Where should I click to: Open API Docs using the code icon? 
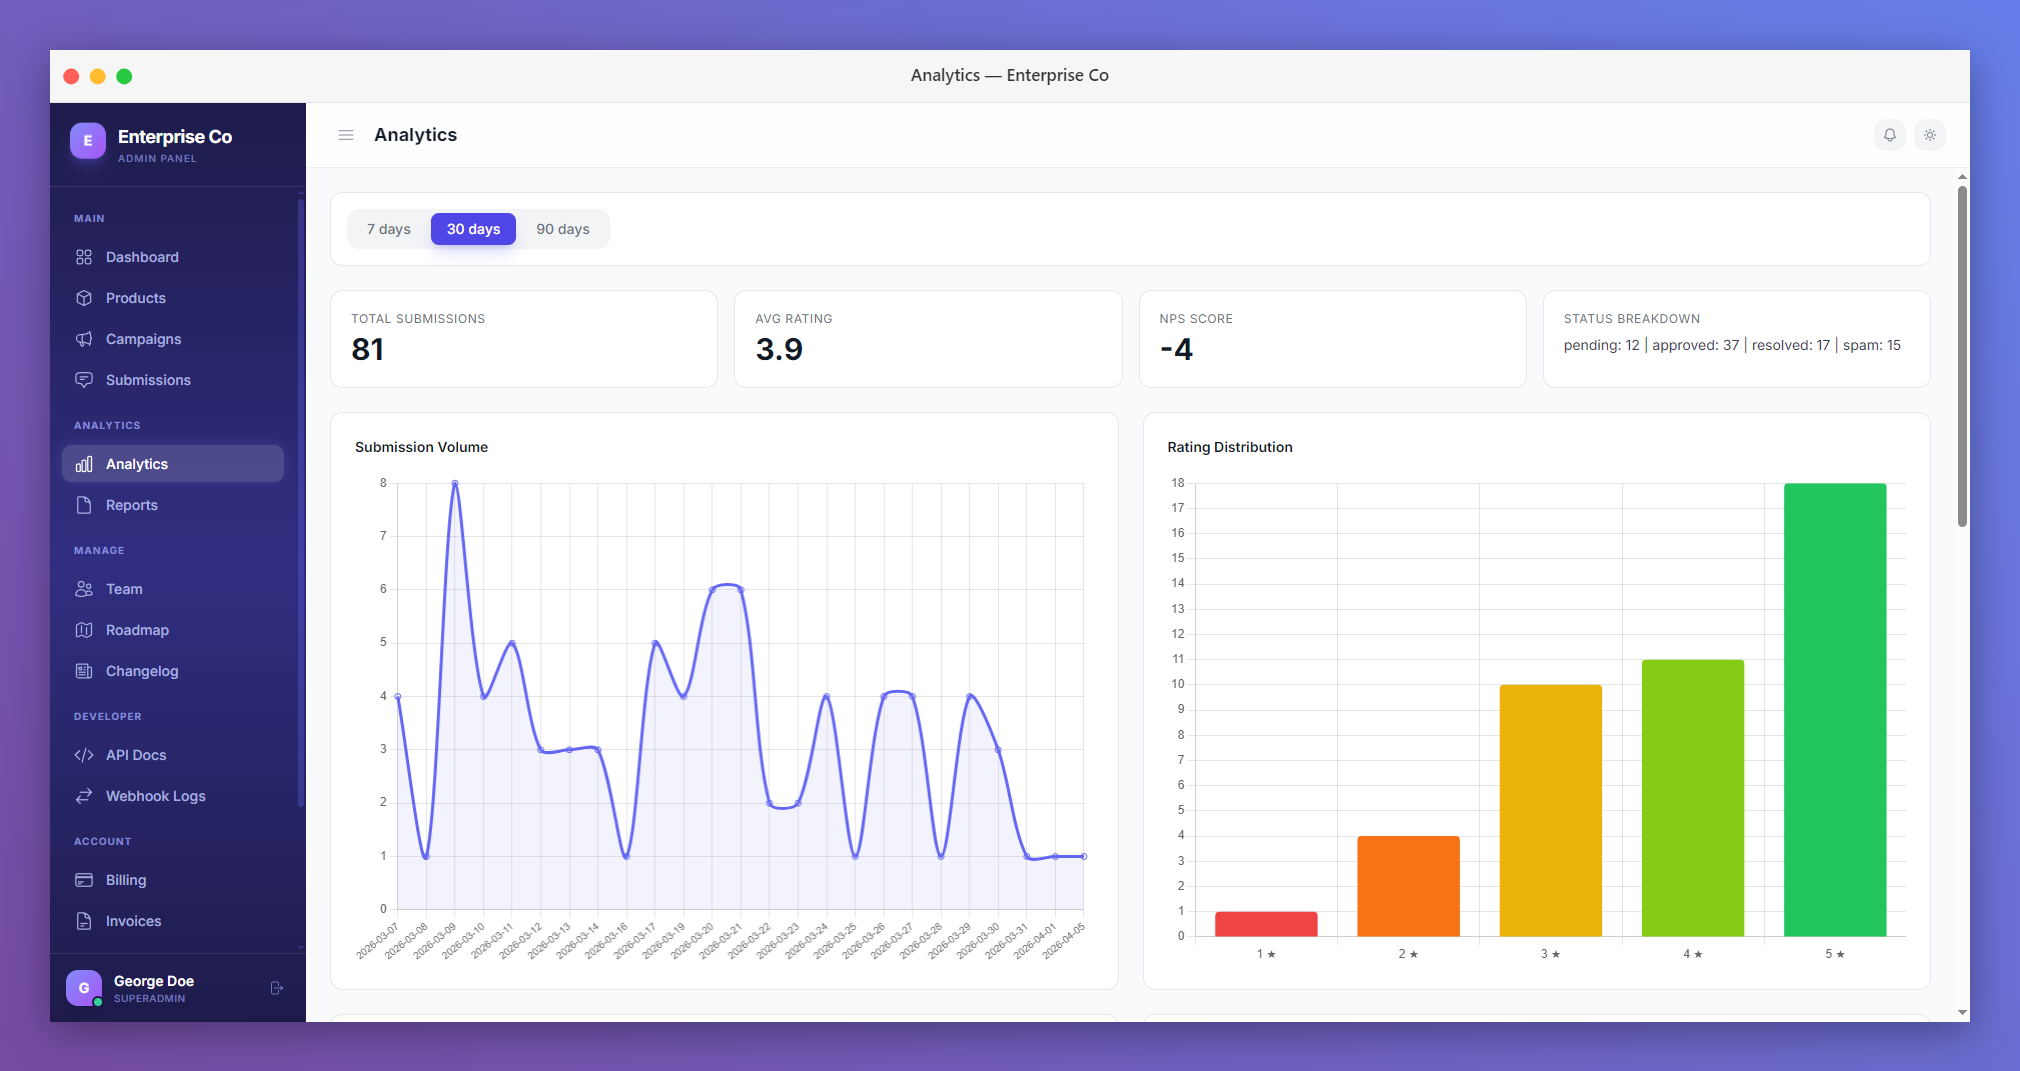tap(85, 755)
